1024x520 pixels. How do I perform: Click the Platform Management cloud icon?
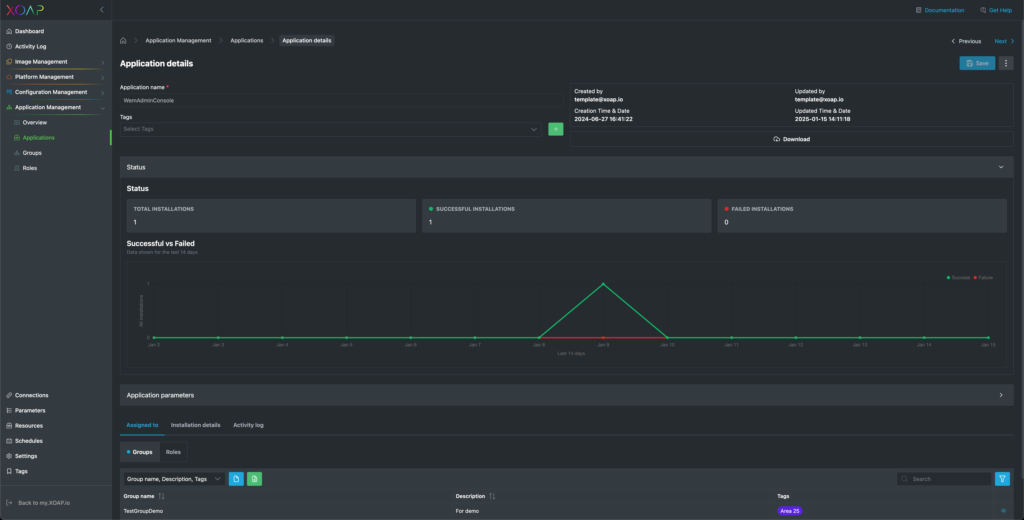click(x=9, y=77)
